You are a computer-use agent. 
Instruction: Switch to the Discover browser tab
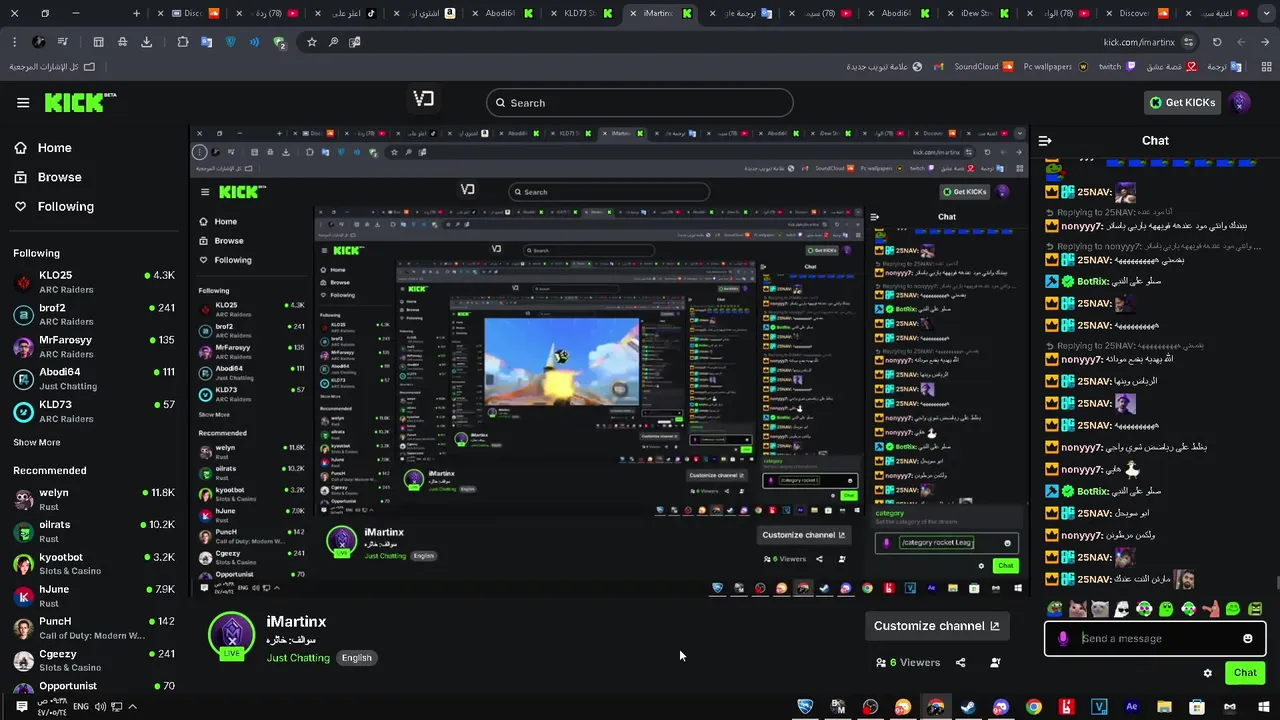(1135, 13)
